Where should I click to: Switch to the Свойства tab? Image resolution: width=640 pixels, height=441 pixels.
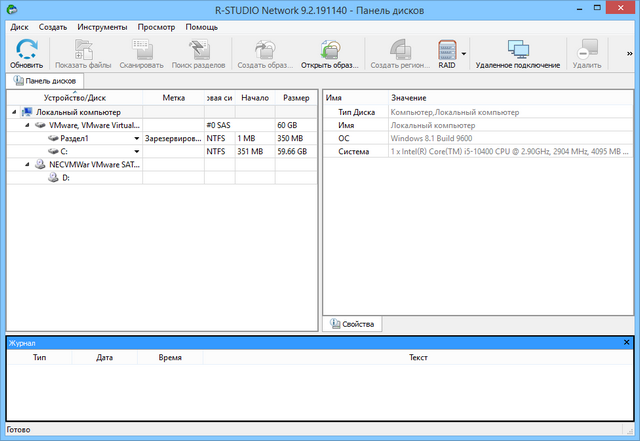pyautogui.click(x=351, y=324)
